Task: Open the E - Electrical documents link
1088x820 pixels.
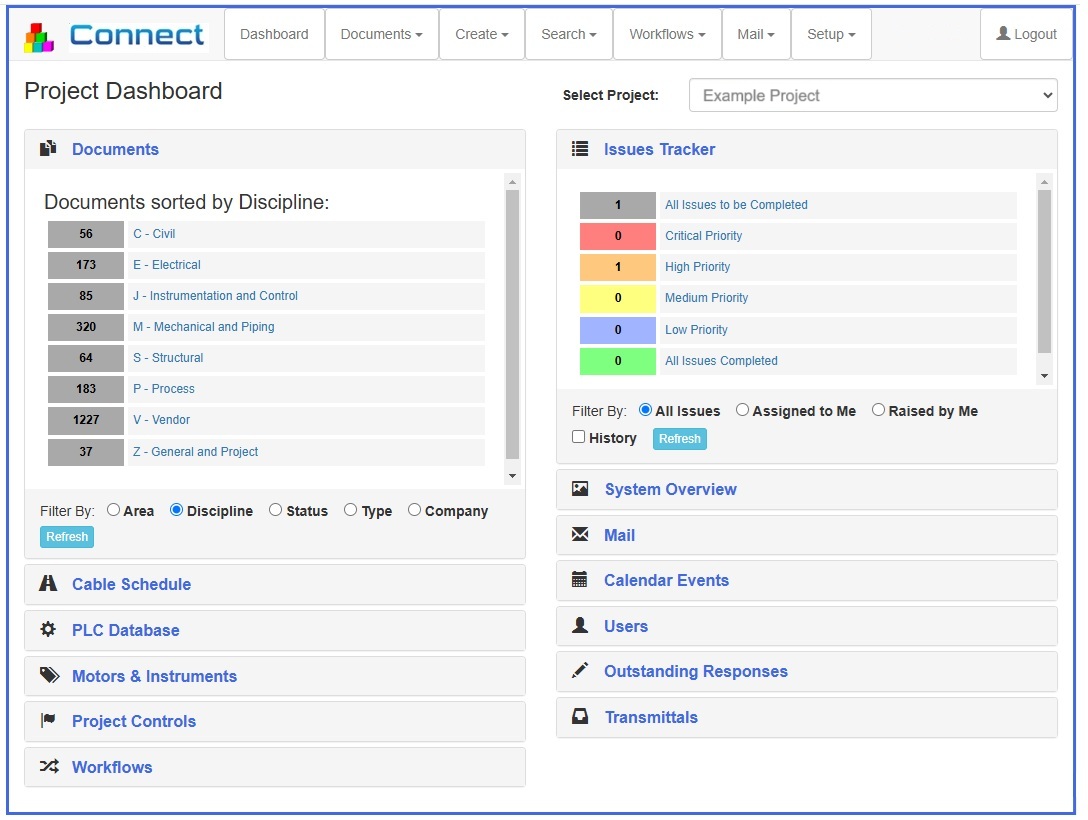Action: pyautogui.click(x=167, y=264)
